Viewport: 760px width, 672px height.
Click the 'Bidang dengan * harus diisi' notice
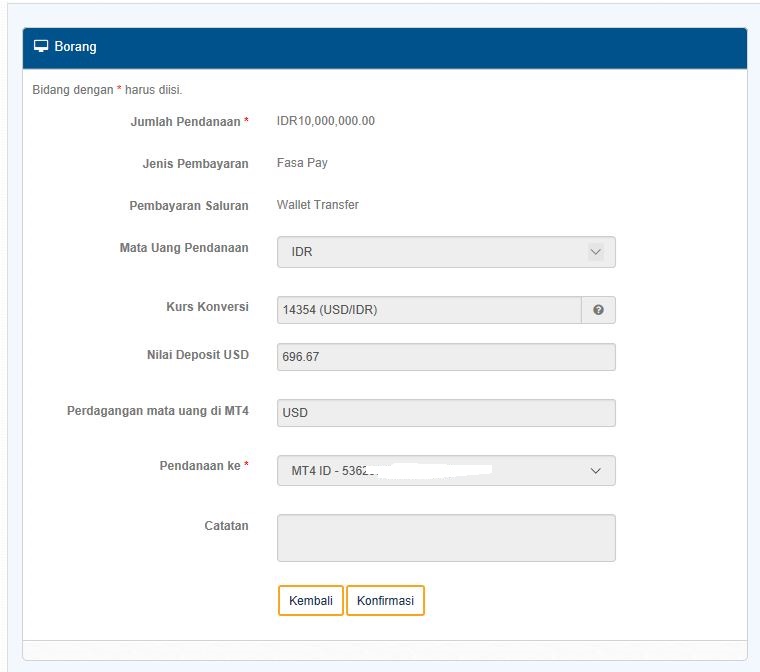(107, 90)
